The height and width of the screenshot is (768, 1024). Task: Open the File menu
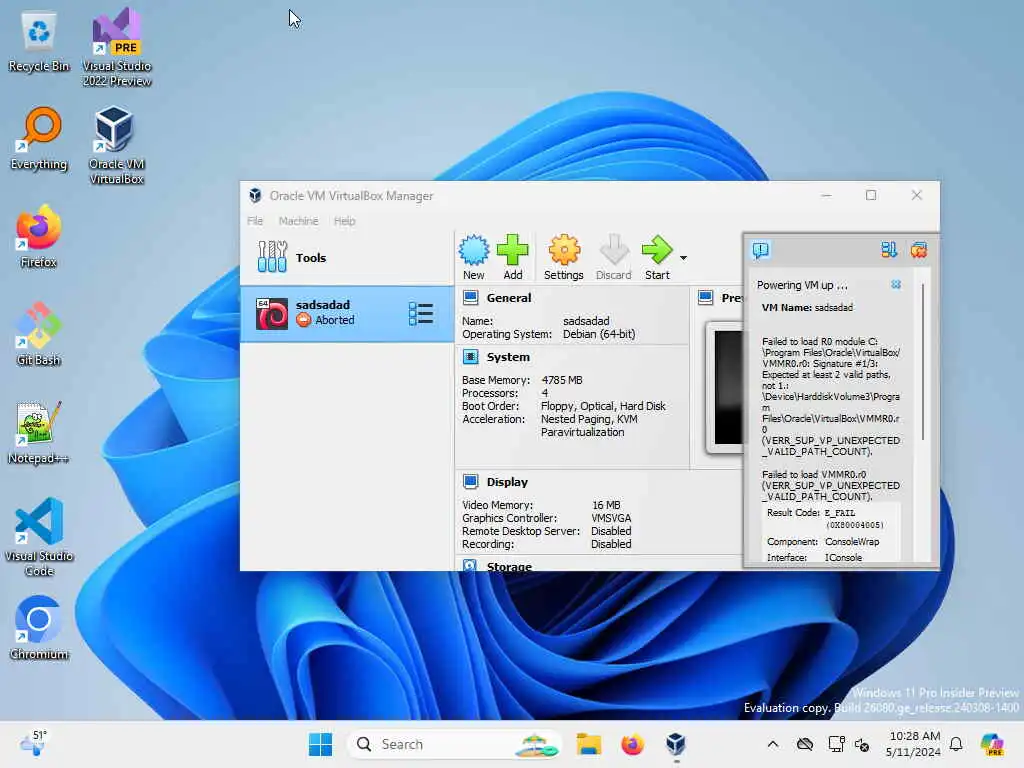[255, 221]
